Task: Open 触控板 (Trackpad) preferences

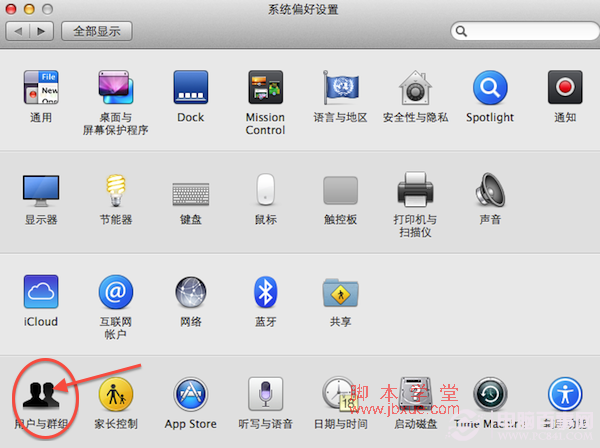Action: (x=340, y=190)
